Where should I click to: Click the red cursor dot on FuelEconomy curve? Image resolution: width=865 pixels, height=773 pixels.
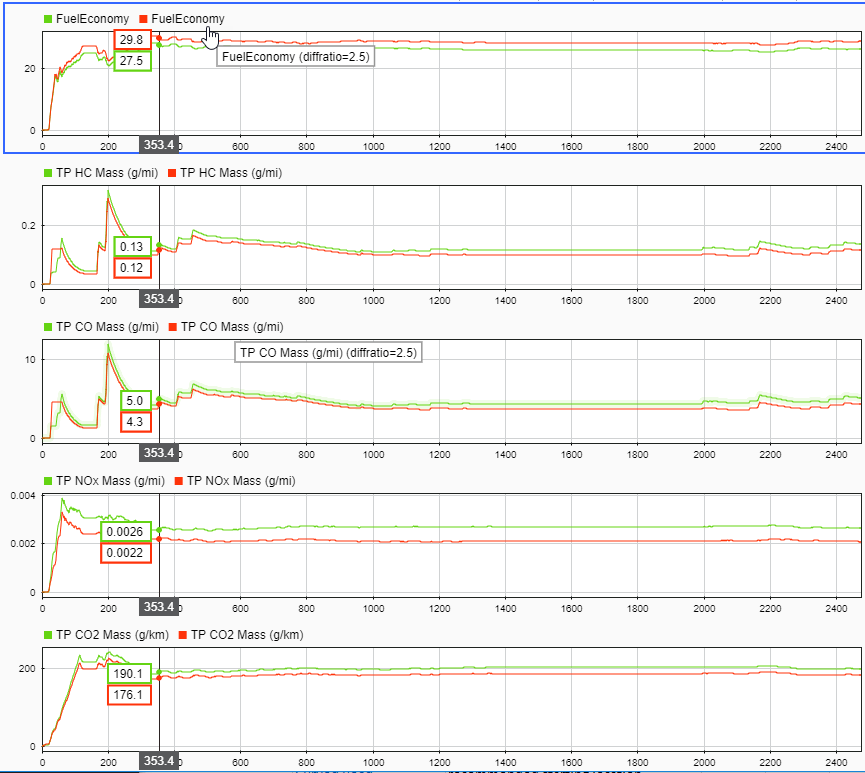(159, 38)
